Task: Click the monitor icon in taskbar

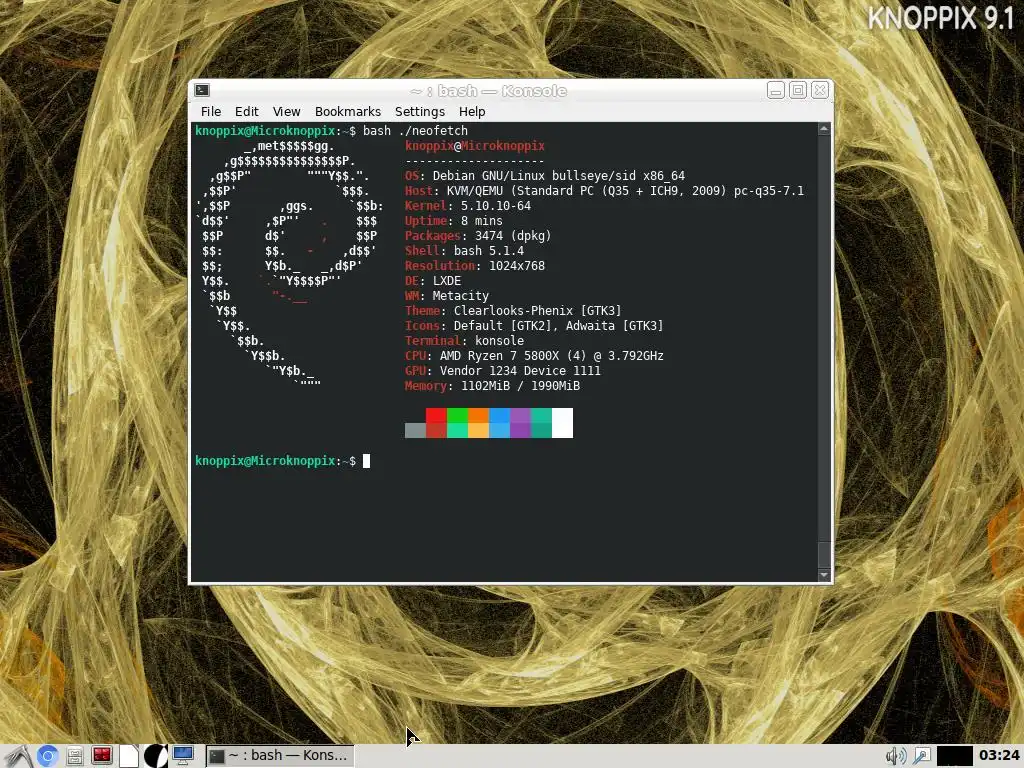Action: [x=183, y=756]
